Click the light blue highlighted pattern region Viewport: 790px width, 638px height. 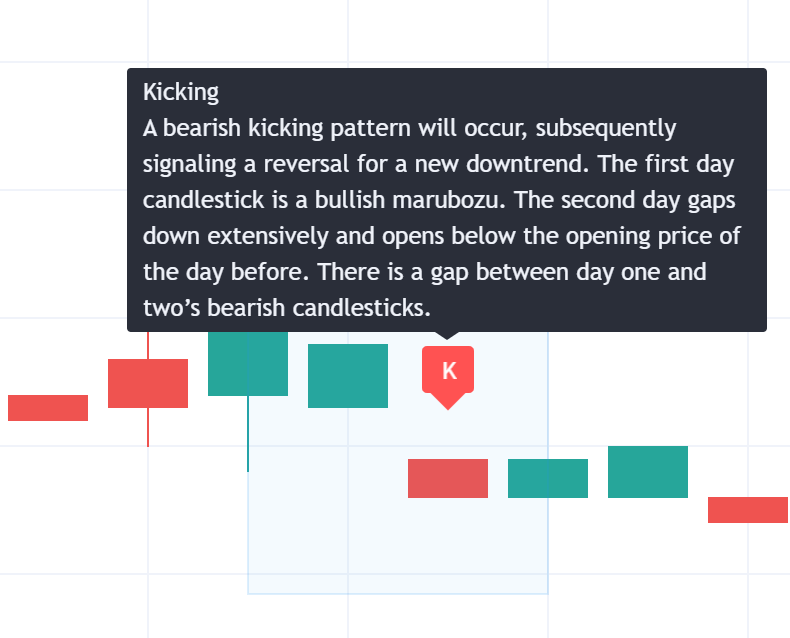coord(398,540)
